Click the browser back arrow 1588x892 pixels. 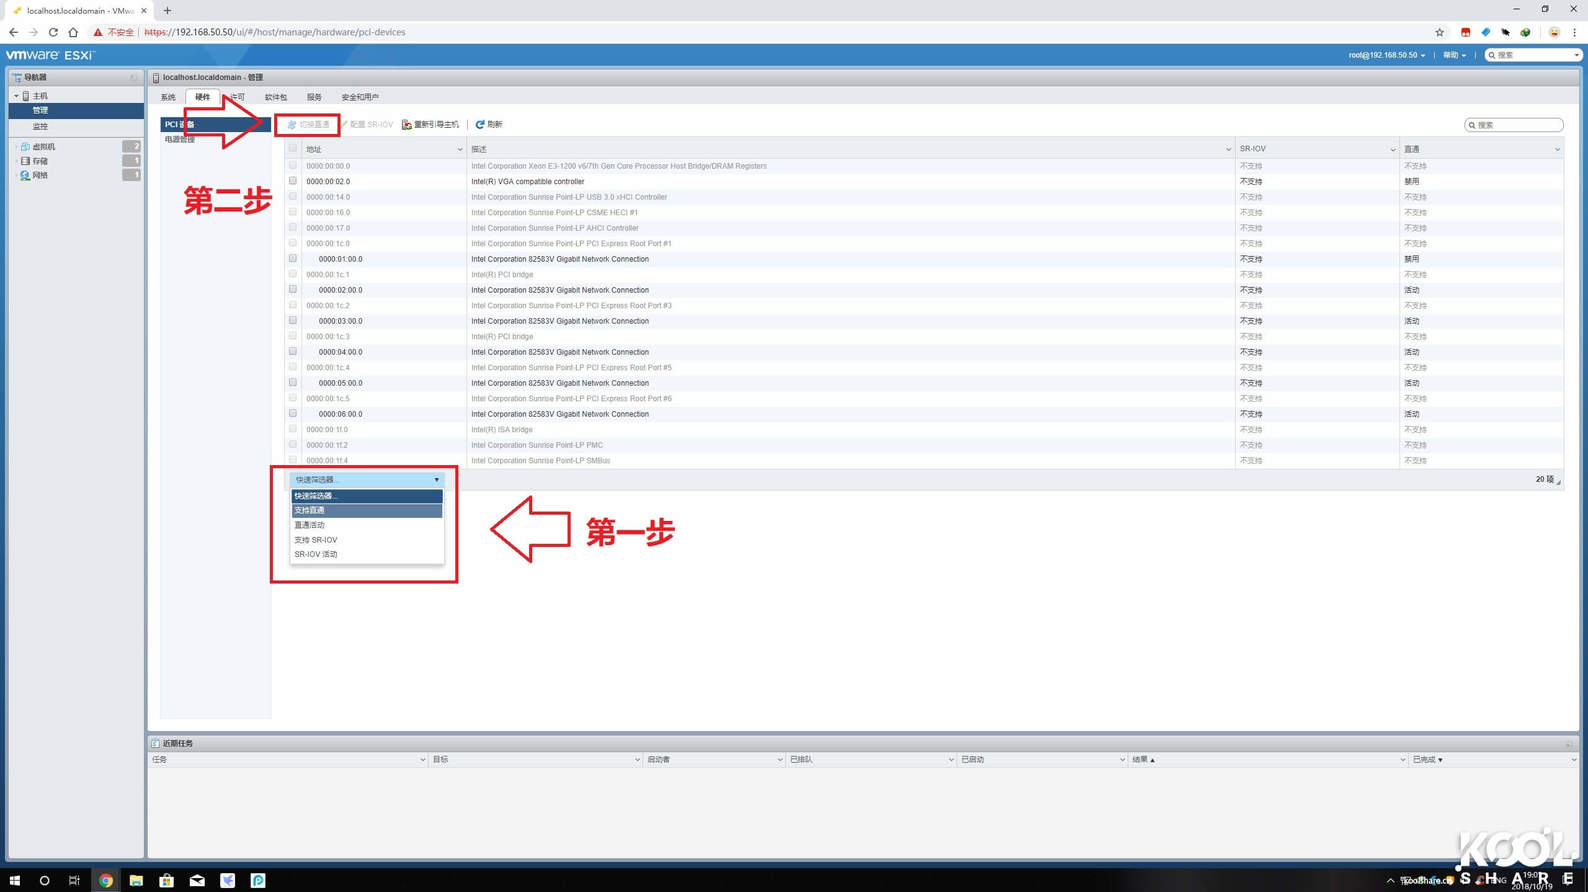click(13, 32)
